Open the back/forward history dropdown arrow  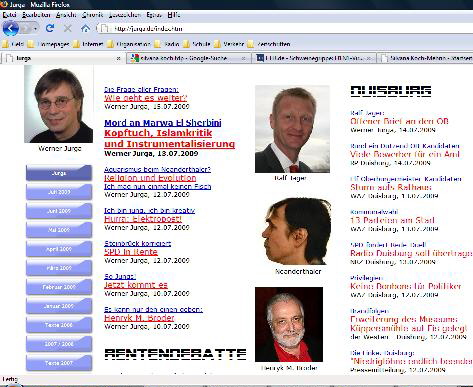point(36,29)
